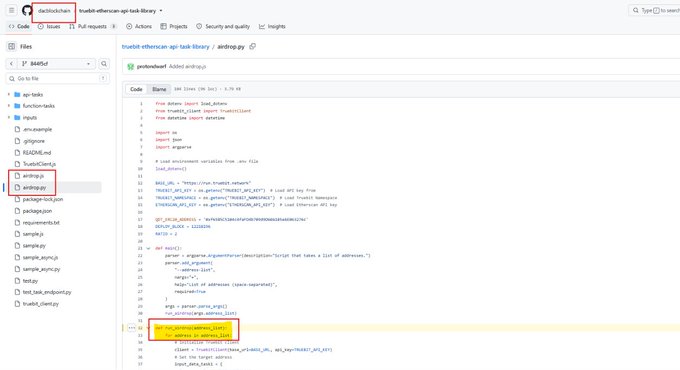
Task: Open protondwarf author profile link
Action: [151, 66]
